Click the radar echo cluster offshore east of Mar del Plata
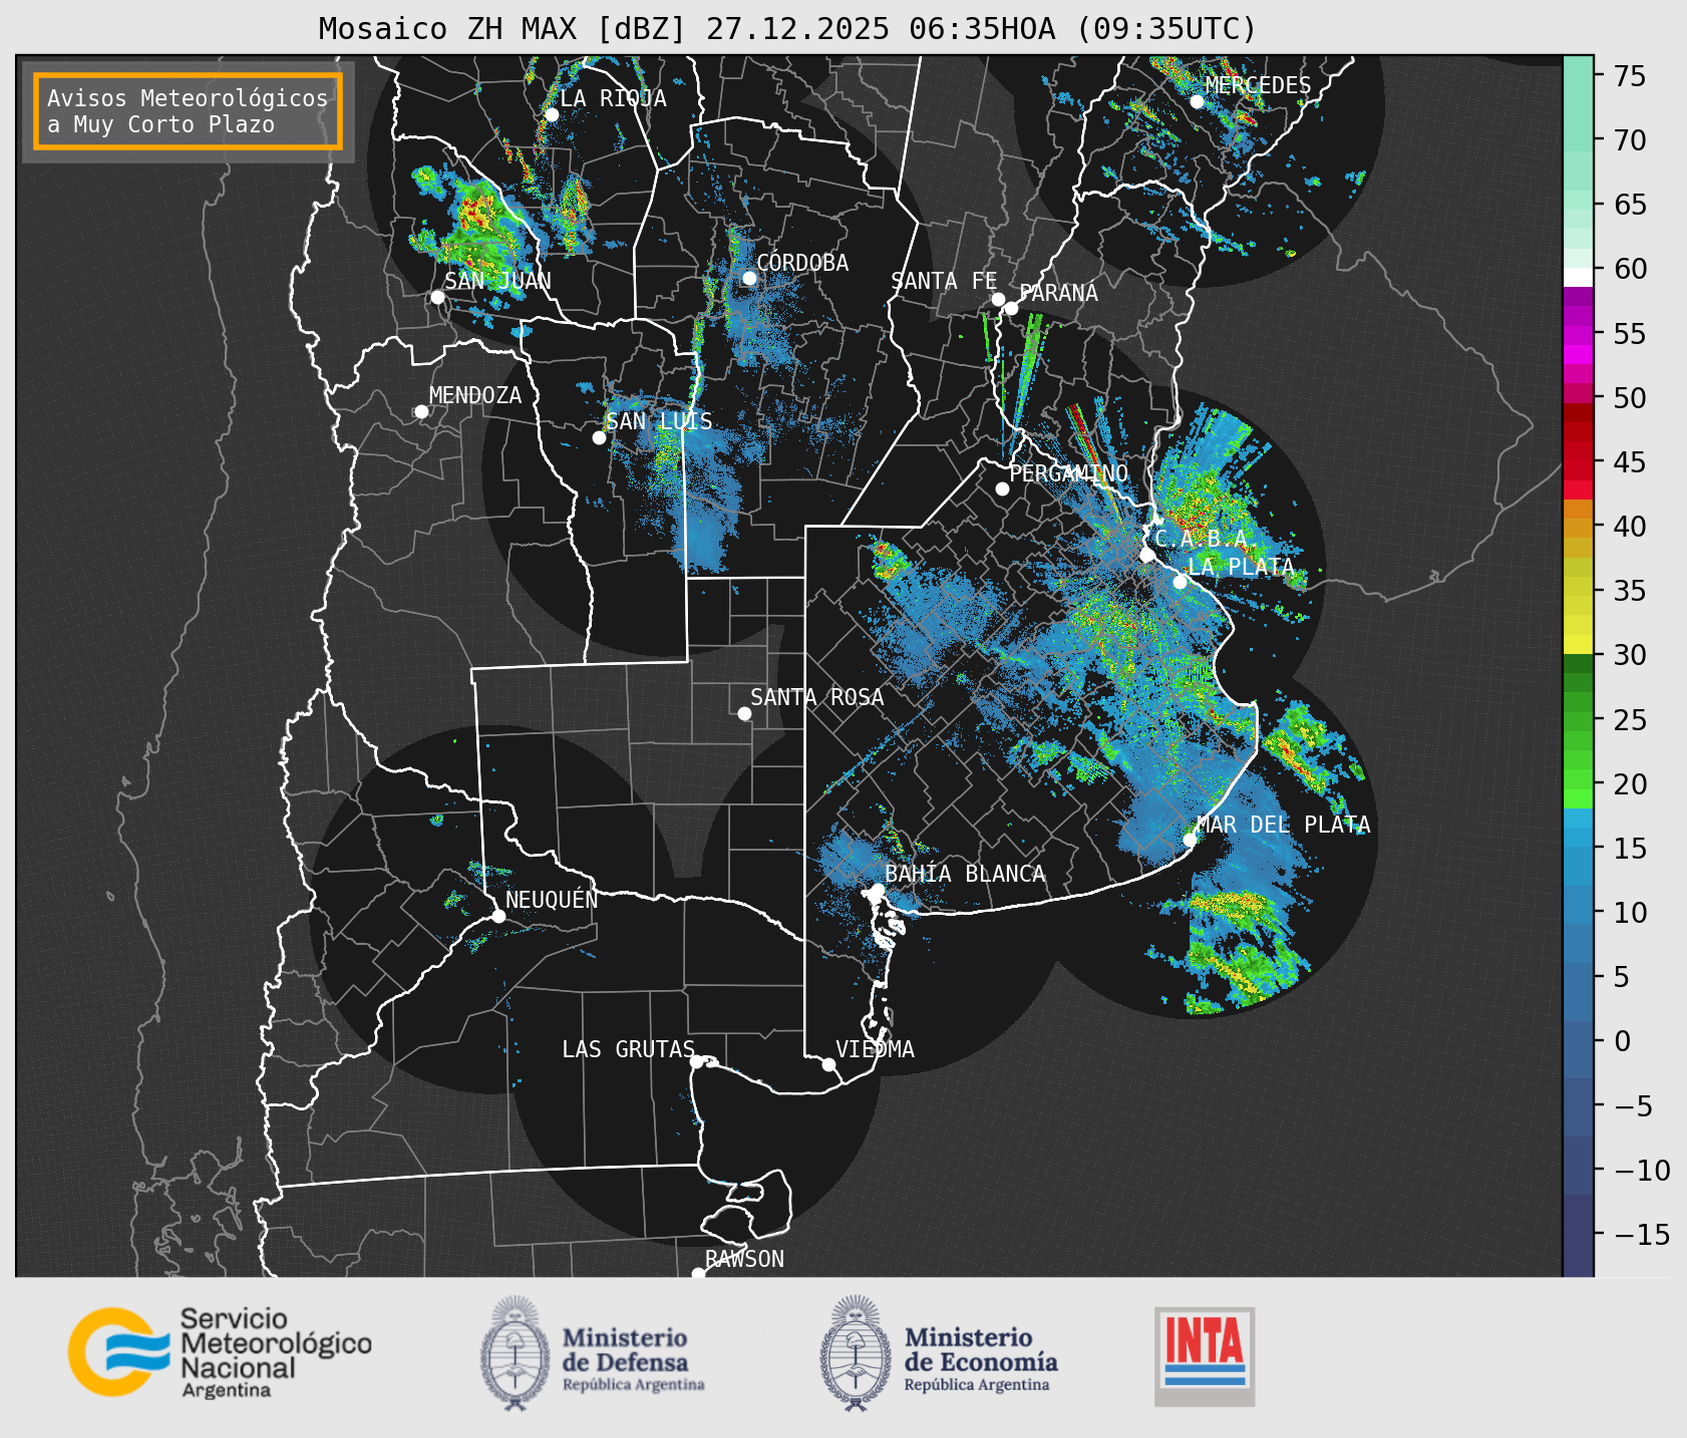 coord(1310,755)
